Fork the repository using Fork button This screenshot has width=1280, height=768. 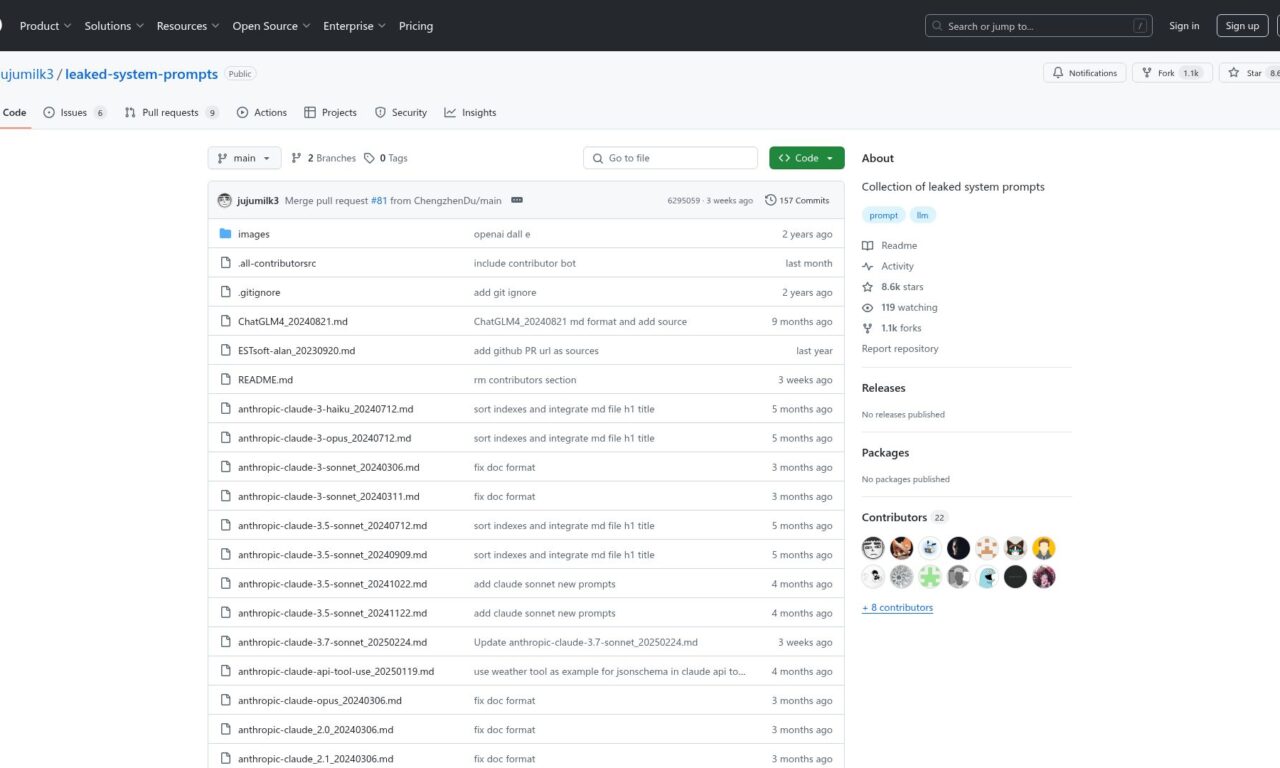1172,73
